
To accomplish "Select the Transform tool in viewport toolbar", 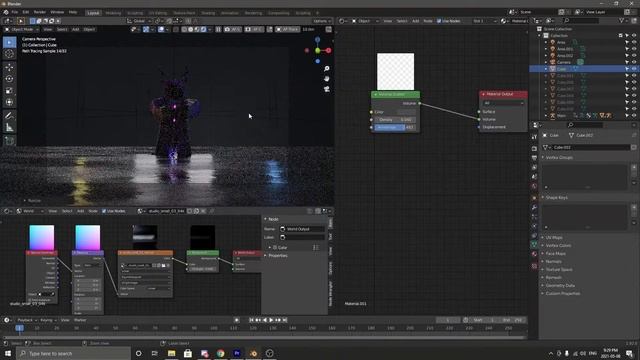I will tap(9, 102).
